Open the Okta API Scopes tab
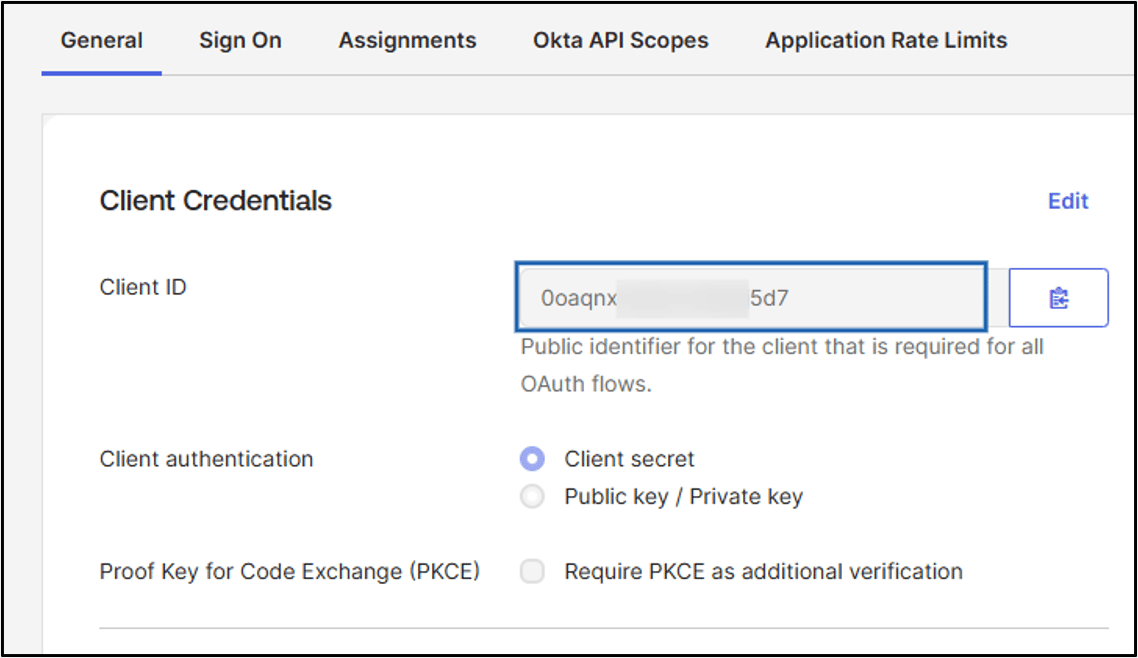This screenshot has width=1138, height=658. coord(621,40)
